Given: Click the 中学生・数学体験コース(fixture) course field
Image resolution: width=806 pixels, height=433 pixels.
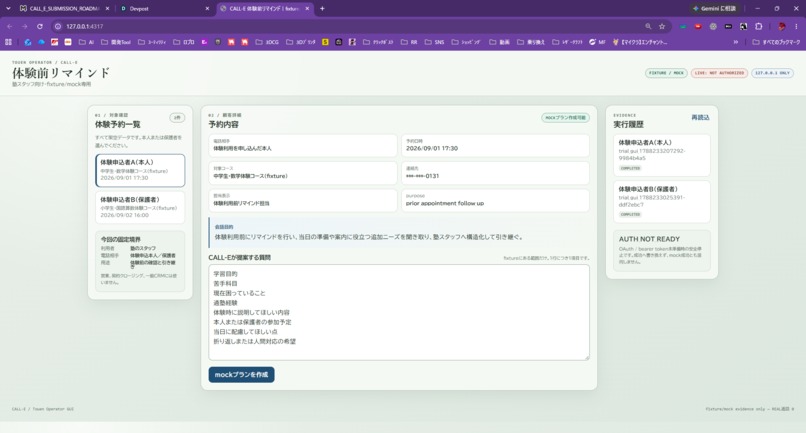Looking at the screenshot, I should 303,173.
